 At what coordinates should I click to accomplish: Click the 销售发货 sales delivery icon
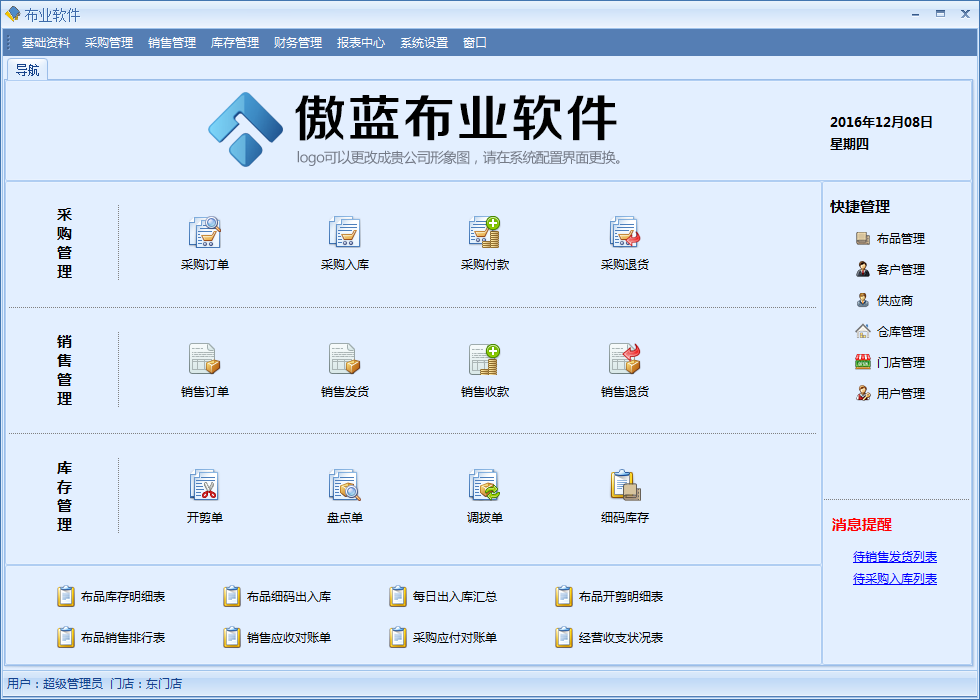[345, 360]
